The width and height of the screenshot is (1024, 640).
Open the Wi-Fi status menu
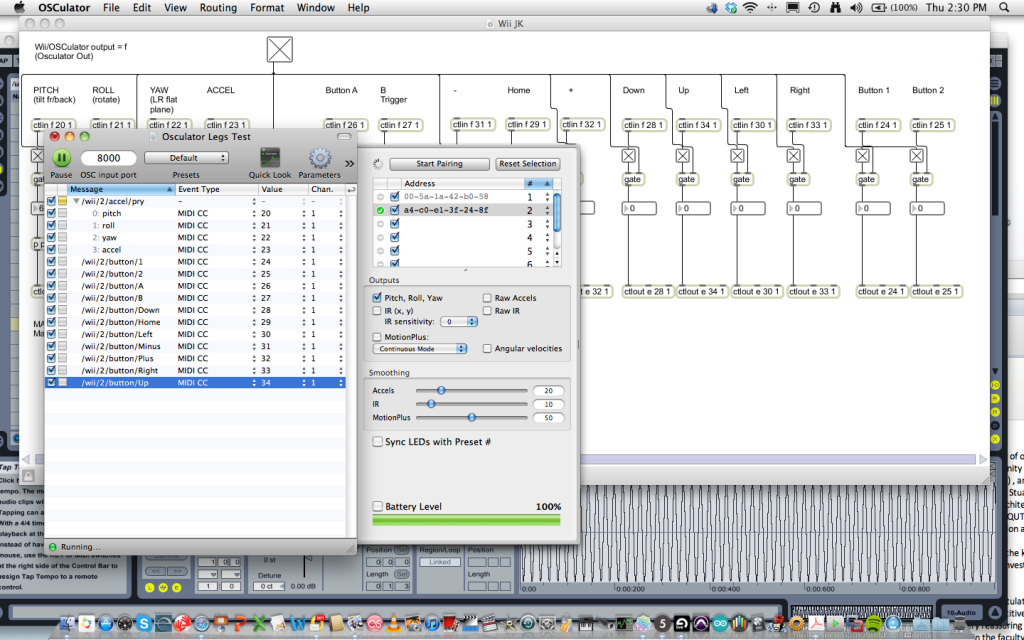pyautogui.click(x=750, y=8)
